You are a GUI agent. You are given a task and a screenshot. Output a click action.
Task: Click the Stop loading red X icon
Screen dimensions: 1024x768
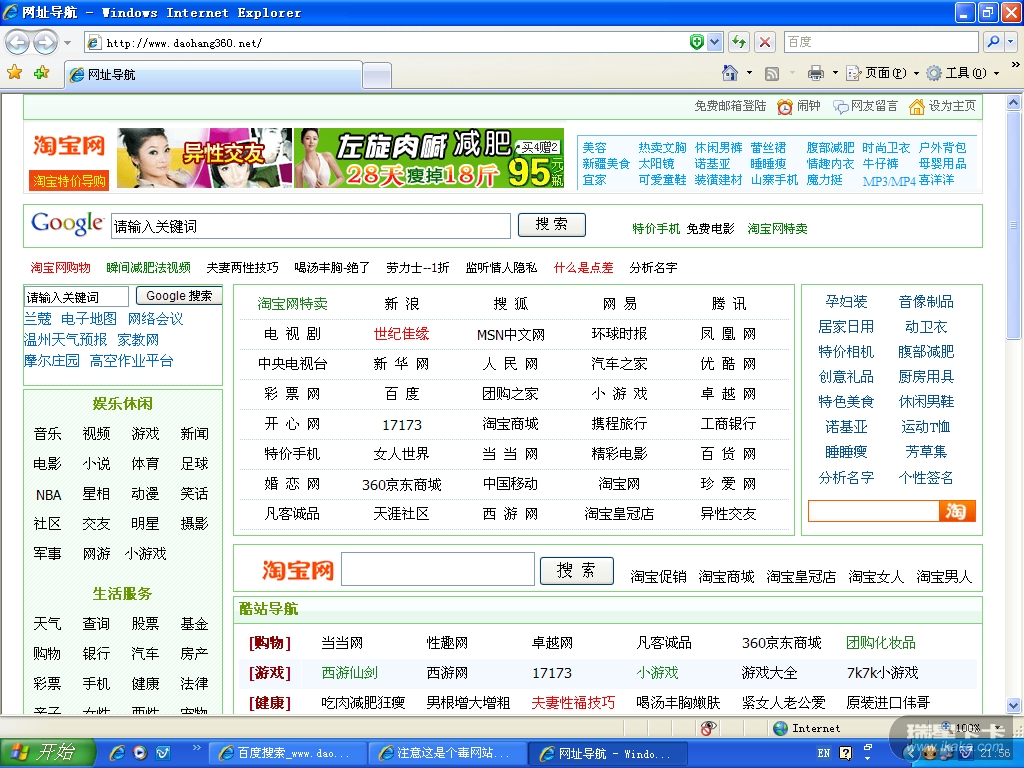pyautogui.click(x=765, y=42)
